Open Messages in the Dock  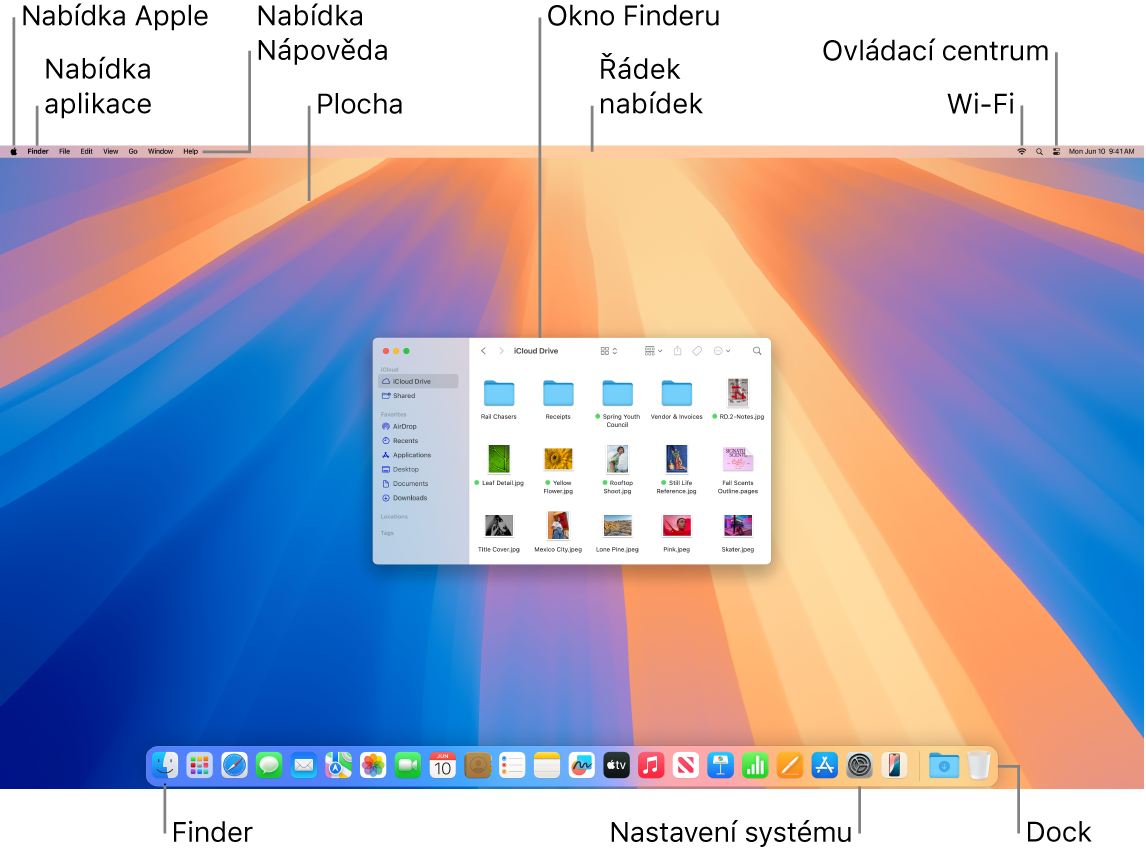tap(269, 766)
